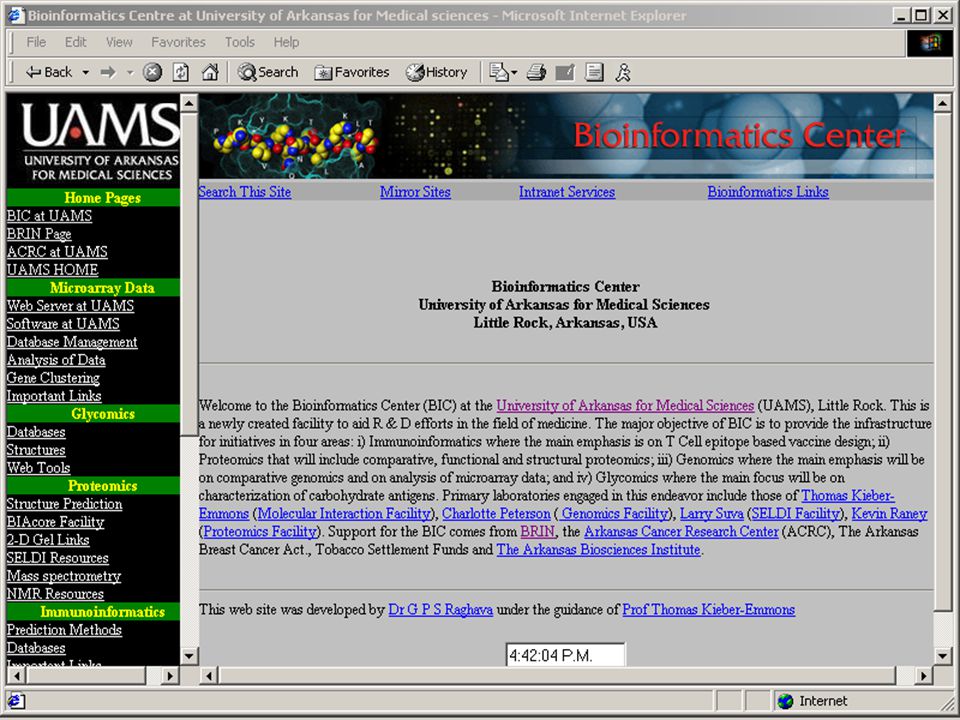Screen dimensions: 960x720
Task: Open the NMR Resources link
Action: click(55, 594)
